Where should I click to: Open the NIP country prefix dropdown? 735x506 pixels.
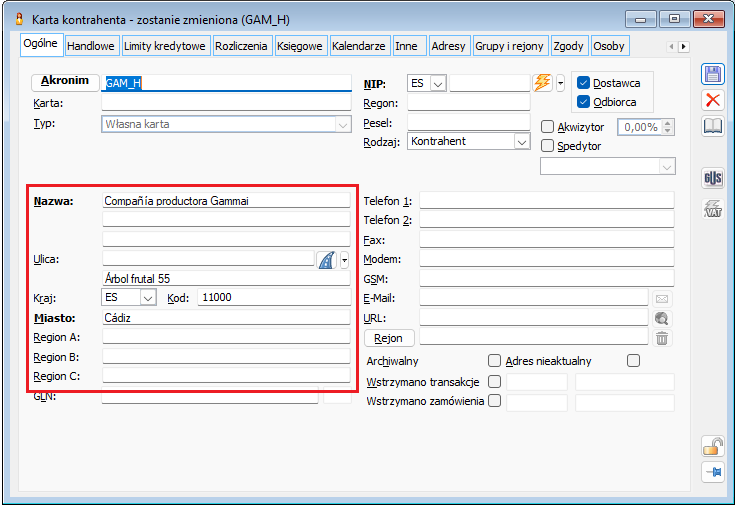(437, 83)
